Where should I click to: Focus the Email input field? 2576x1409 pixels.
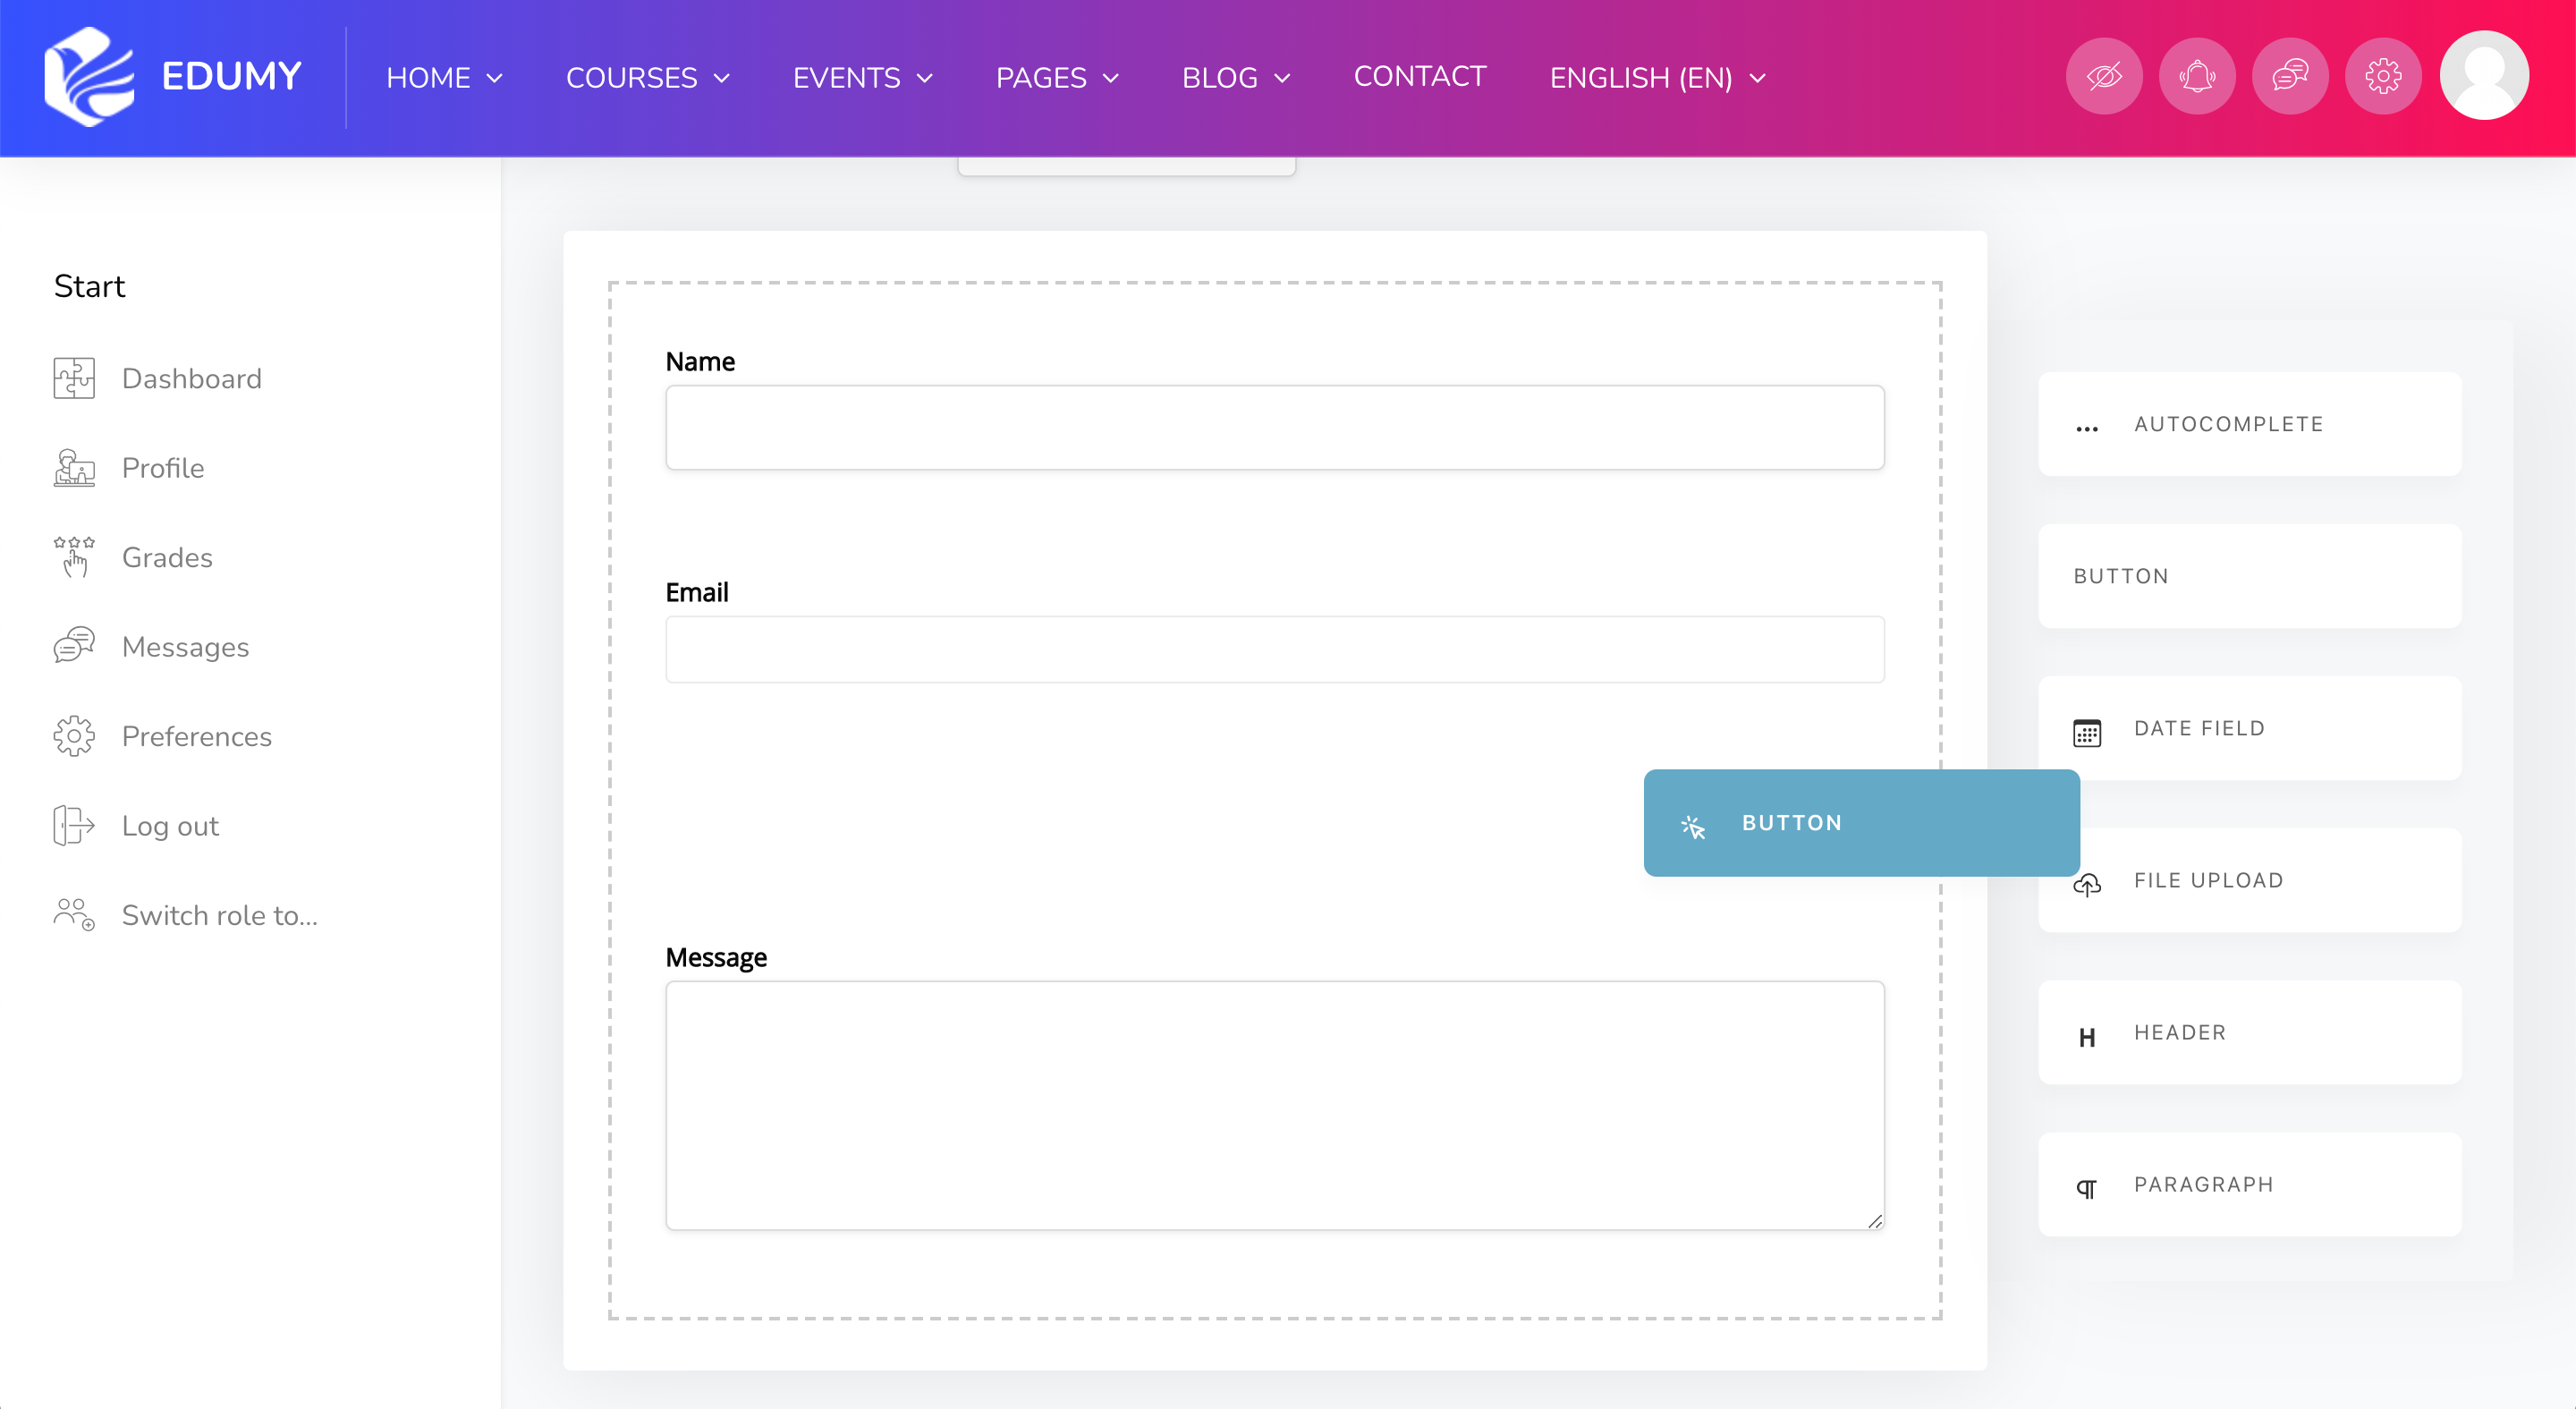[1275, 649]
